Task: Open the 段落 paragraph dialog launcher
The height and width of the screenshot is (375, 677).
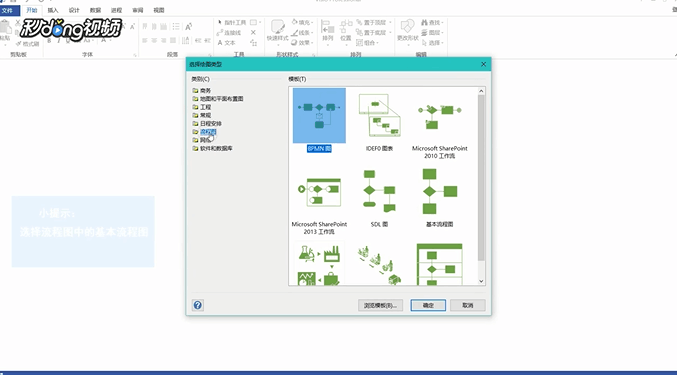Action: 210,55
